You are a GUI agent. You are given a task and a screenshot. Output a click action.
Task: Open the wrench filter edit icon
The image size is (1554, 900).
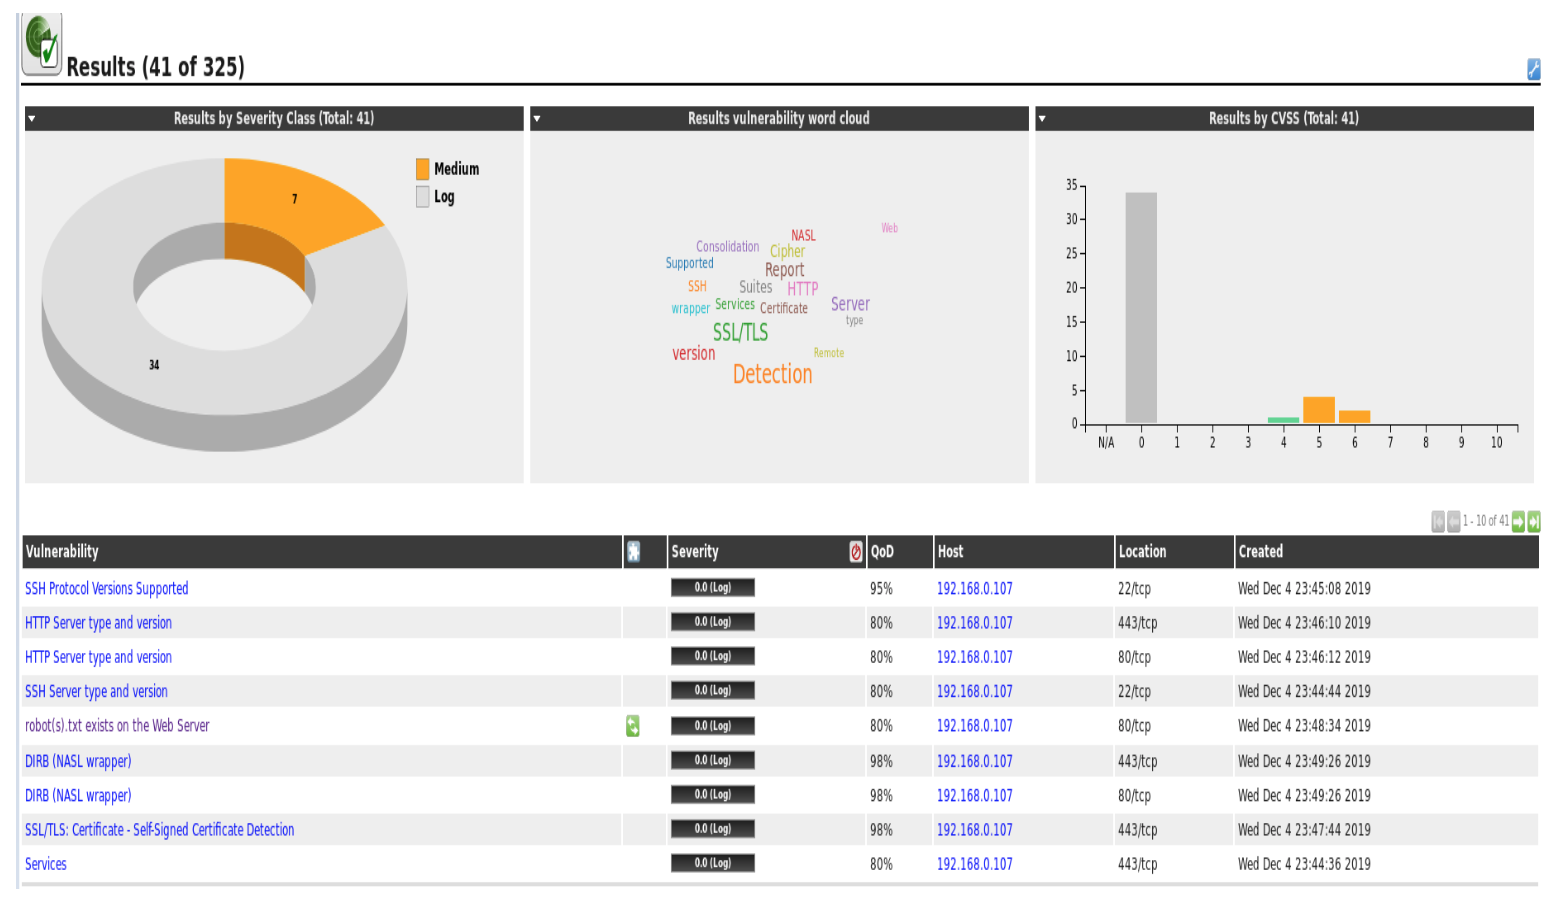[1533, 68]
